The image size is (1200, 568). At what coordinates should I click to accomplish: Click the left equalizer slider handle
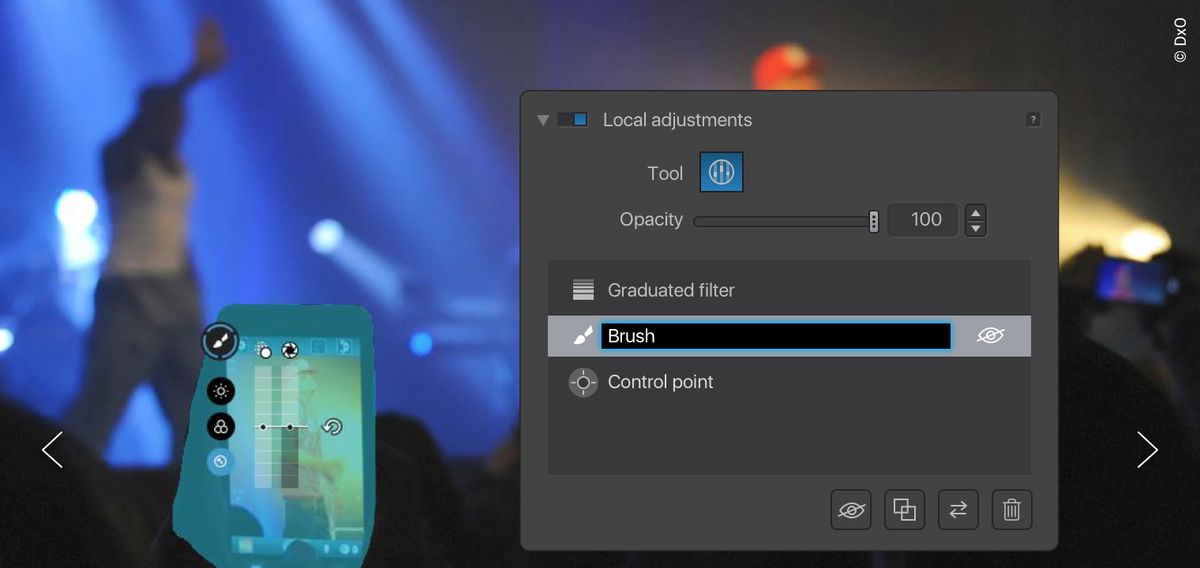263,427
